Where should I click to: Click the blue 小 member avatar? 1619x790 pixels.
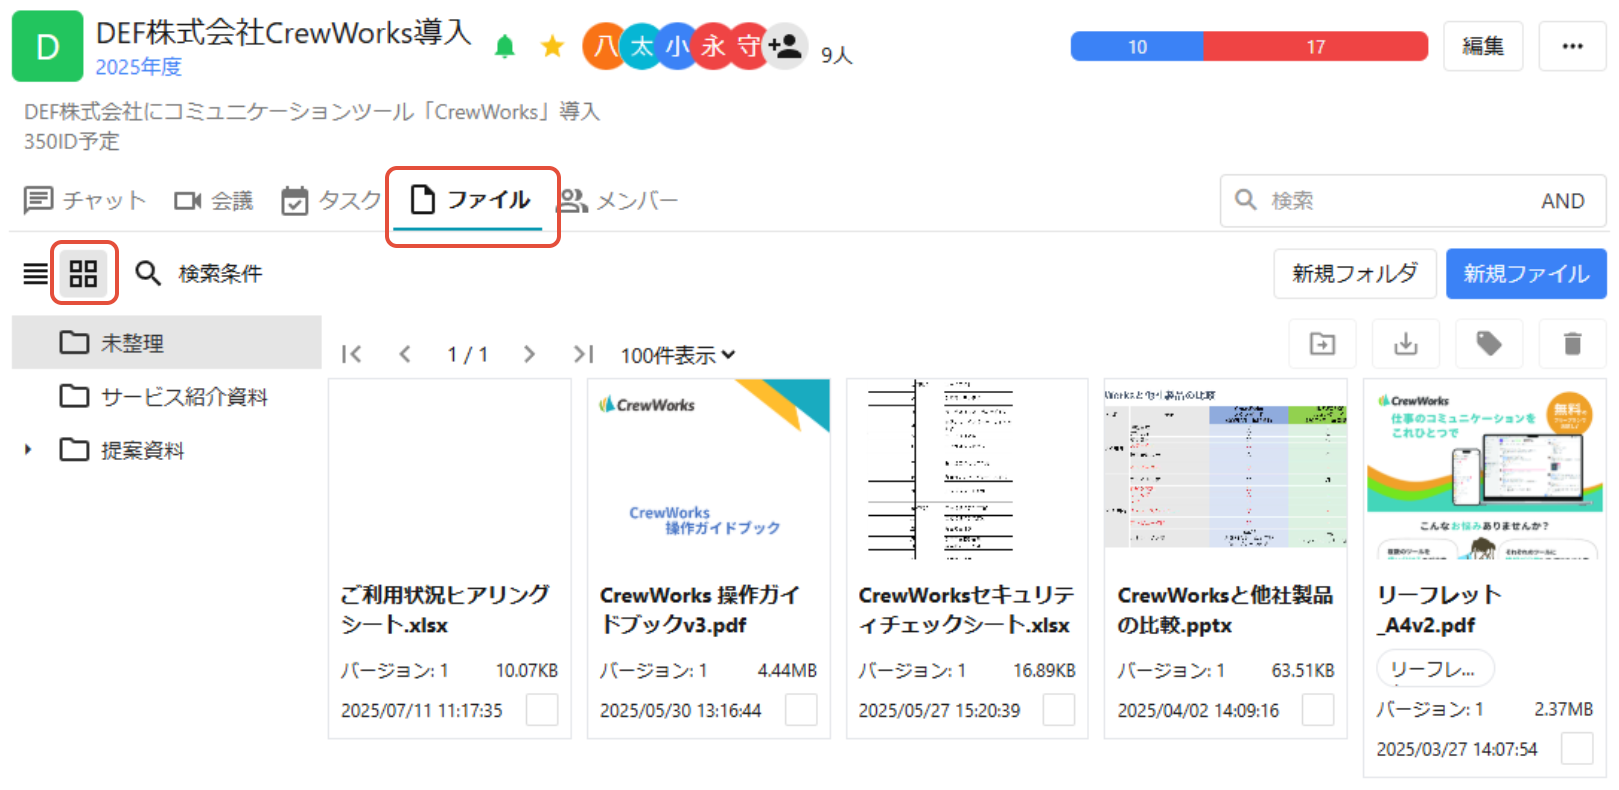pos(677,46)
